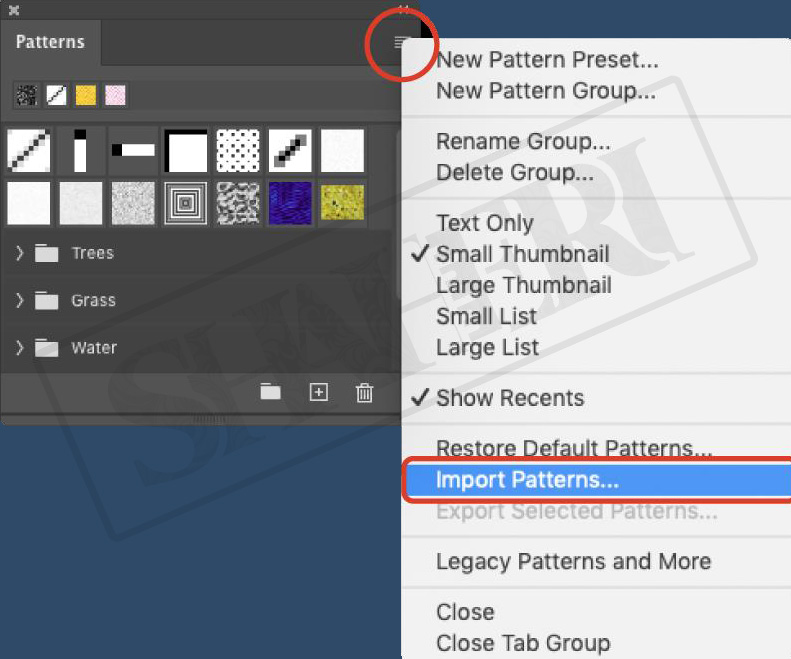
Task: Click the create new group folder icon
Action: 271,392
